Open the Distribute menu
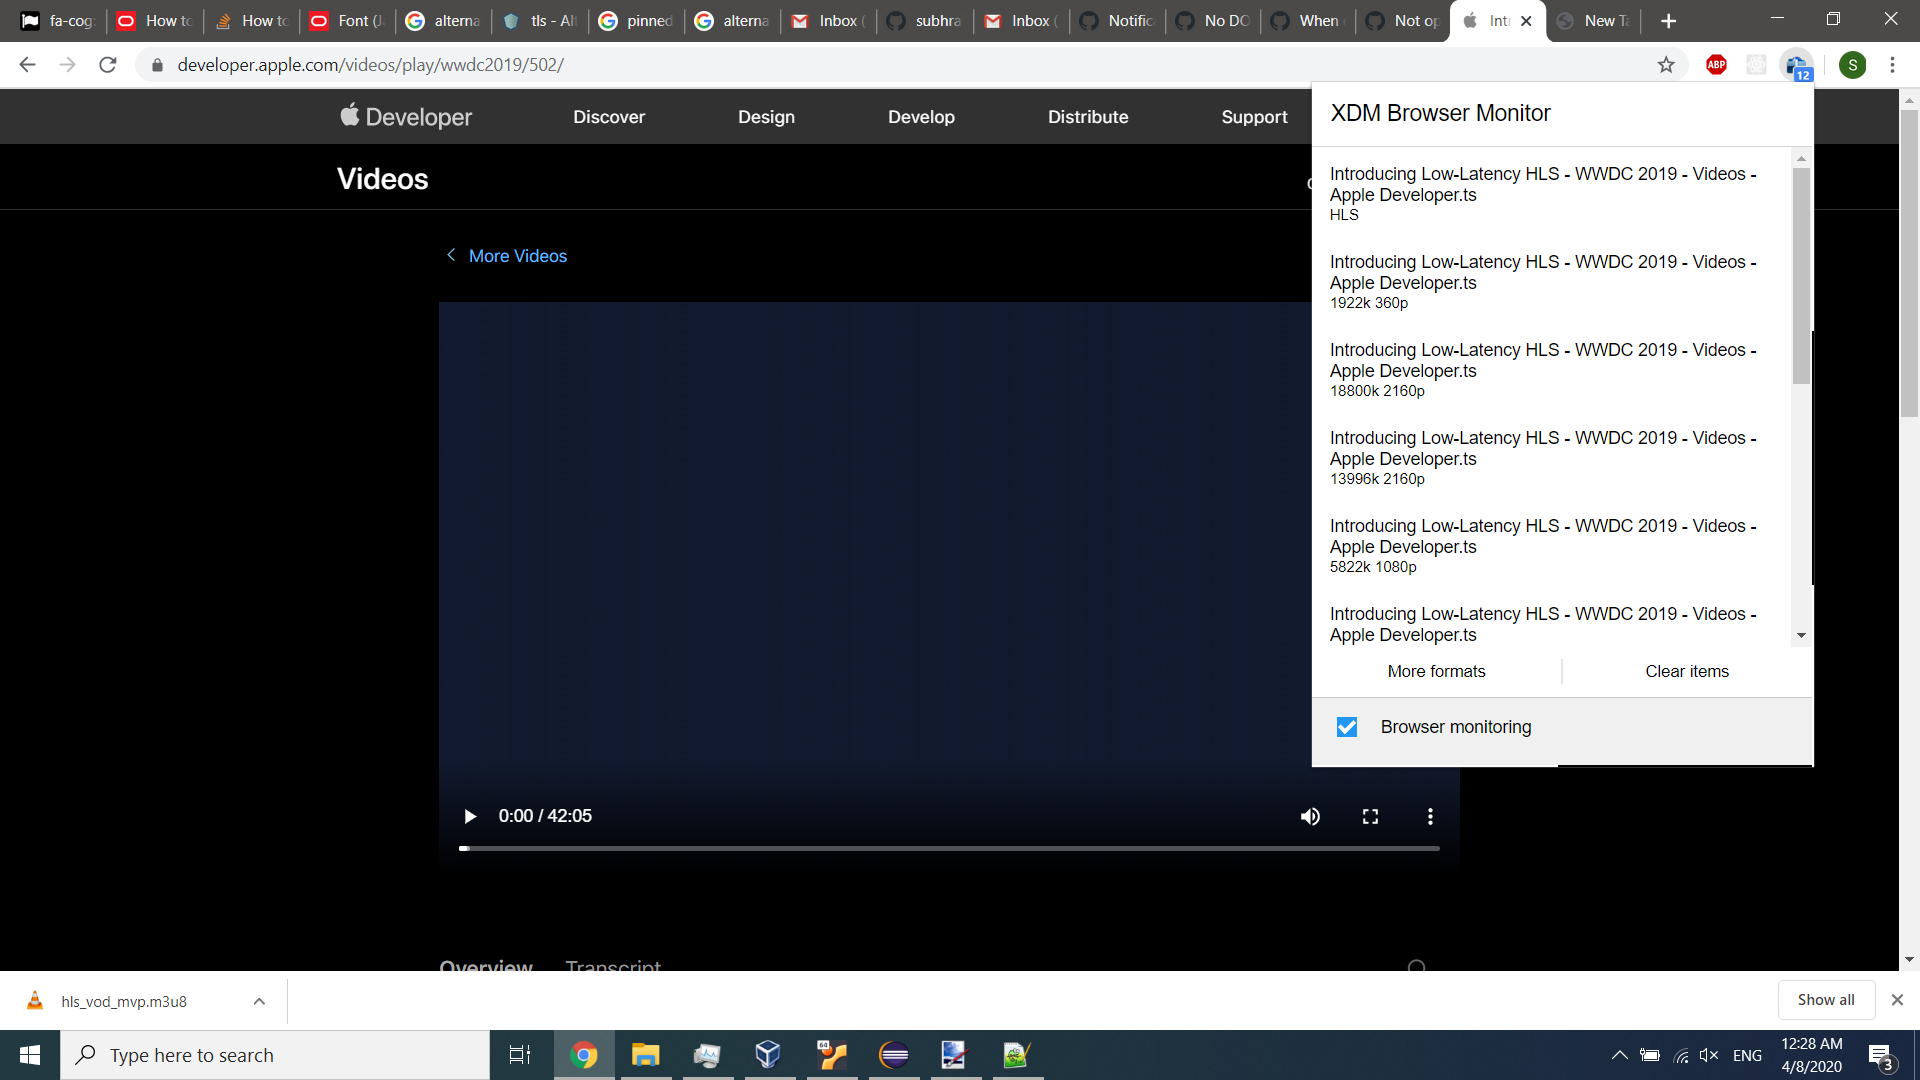This screenshot has width=1920, height=1080. (x=1088, y=117)
